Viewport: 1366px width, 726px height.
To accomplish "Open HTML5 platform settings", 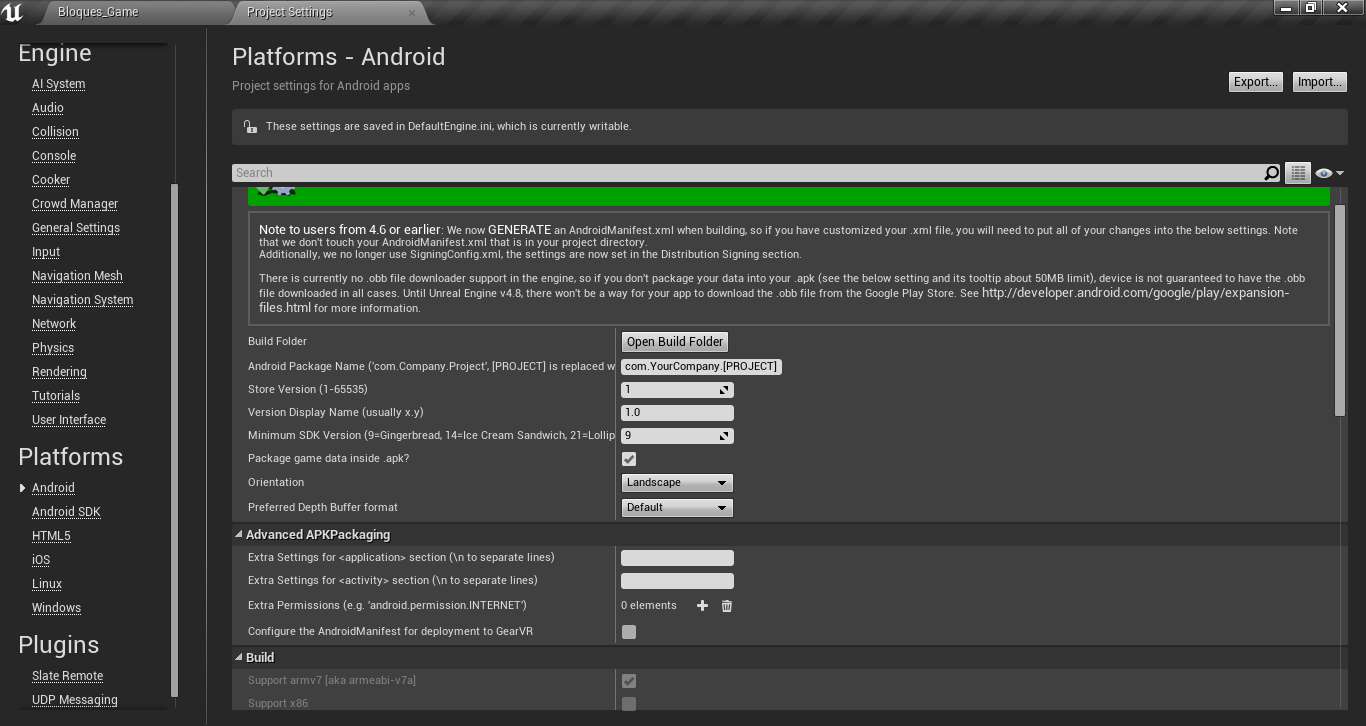I will 51,536.
